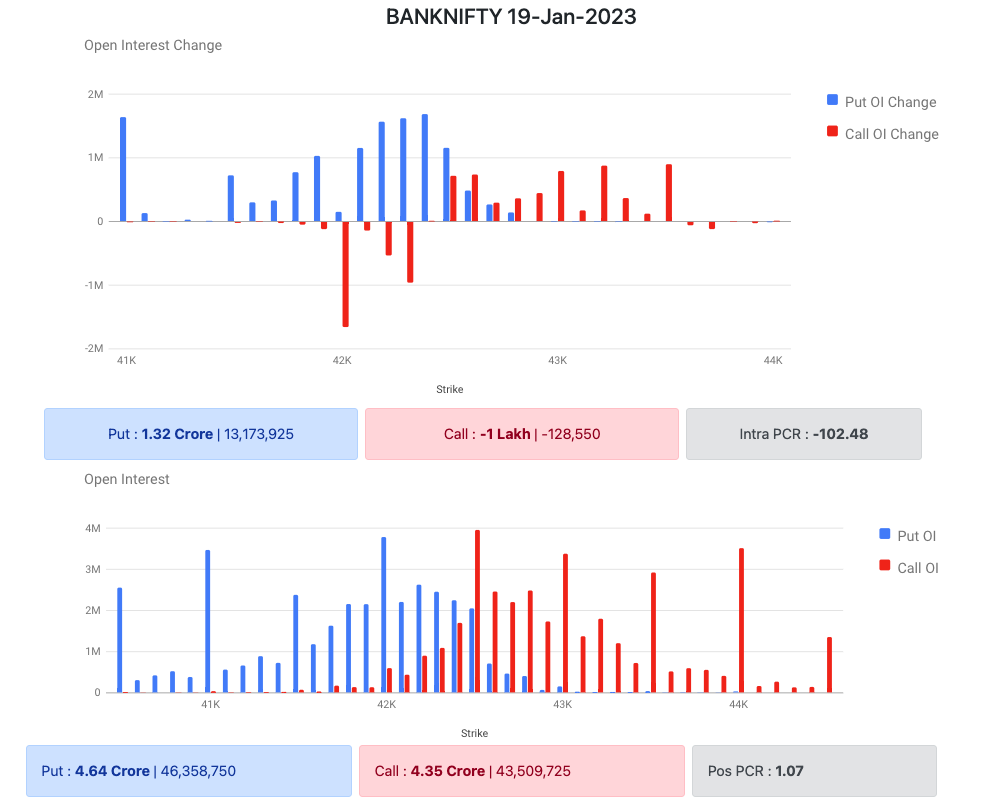
Task: Click the red Call OI Change legend swatch
Action: coord(832,133)
